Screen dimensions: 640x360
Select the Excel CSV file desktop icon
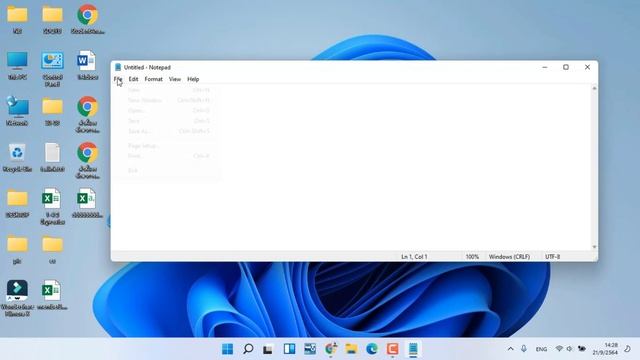click(87, 203)
